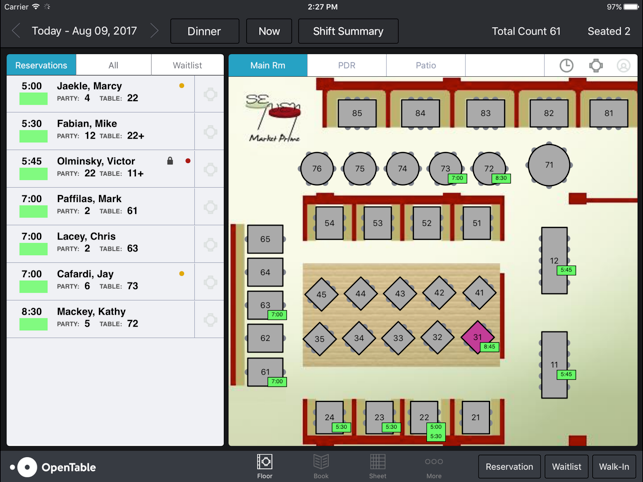
Task: Show the PDR floor plan
Action: (347, 65)
